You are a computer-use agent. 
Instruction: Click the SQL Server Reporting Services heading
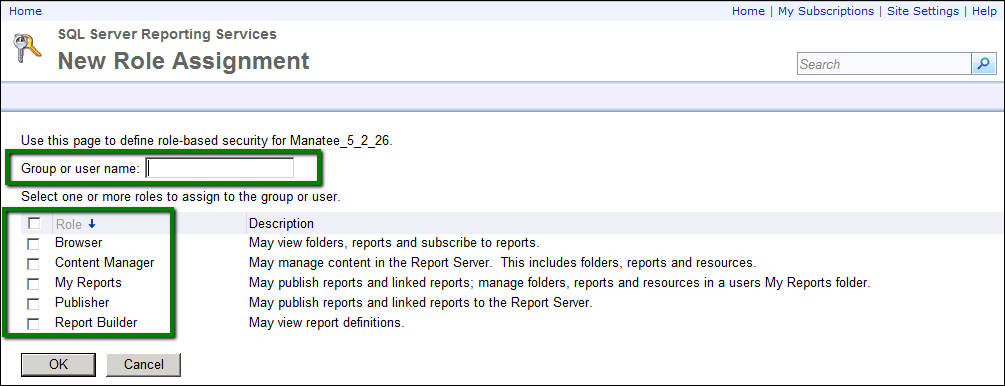click(x=167, y=35)
